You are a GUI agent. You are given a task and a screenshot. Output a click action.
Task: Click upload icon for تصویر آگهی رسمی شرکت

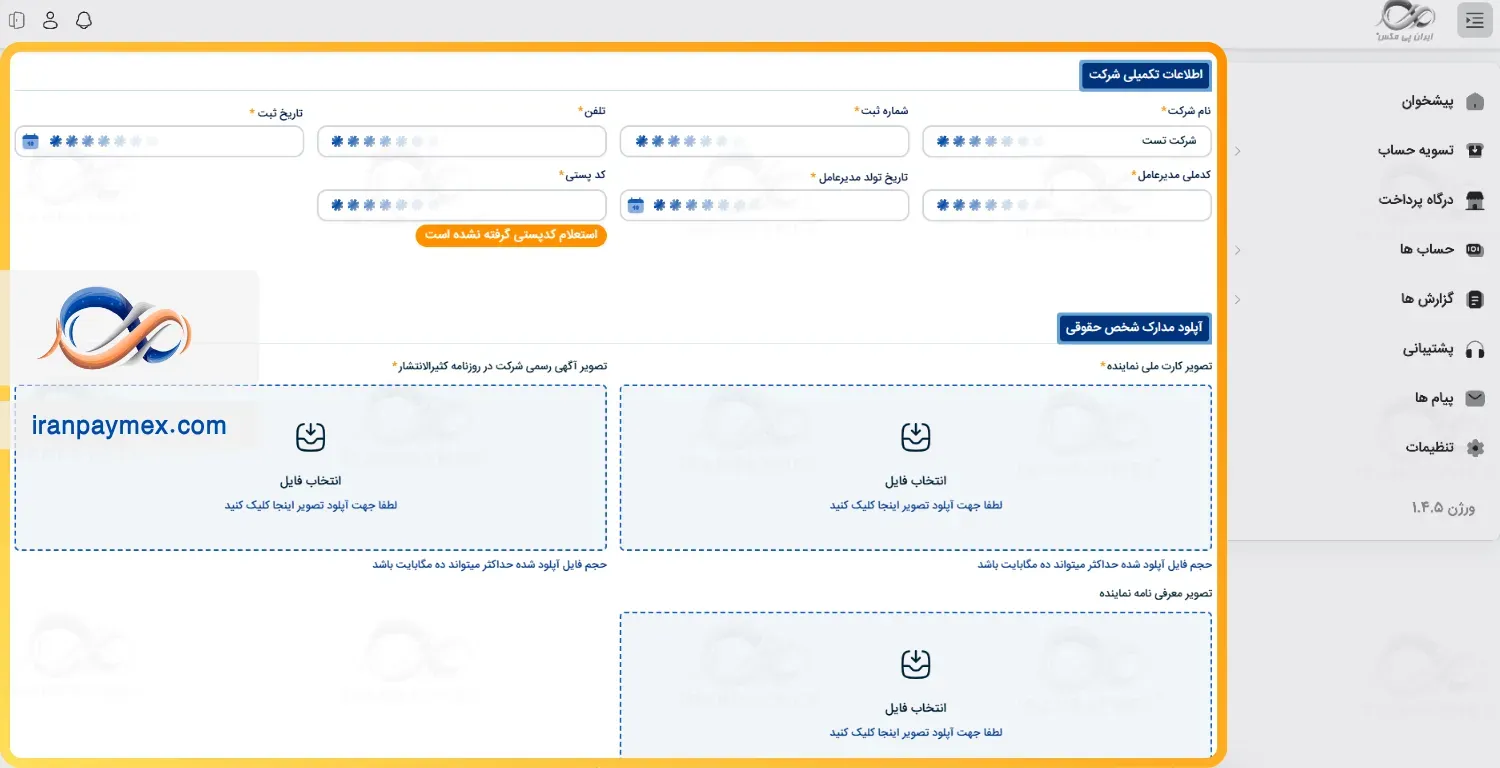pyautogui.click(x=311, y=436)
